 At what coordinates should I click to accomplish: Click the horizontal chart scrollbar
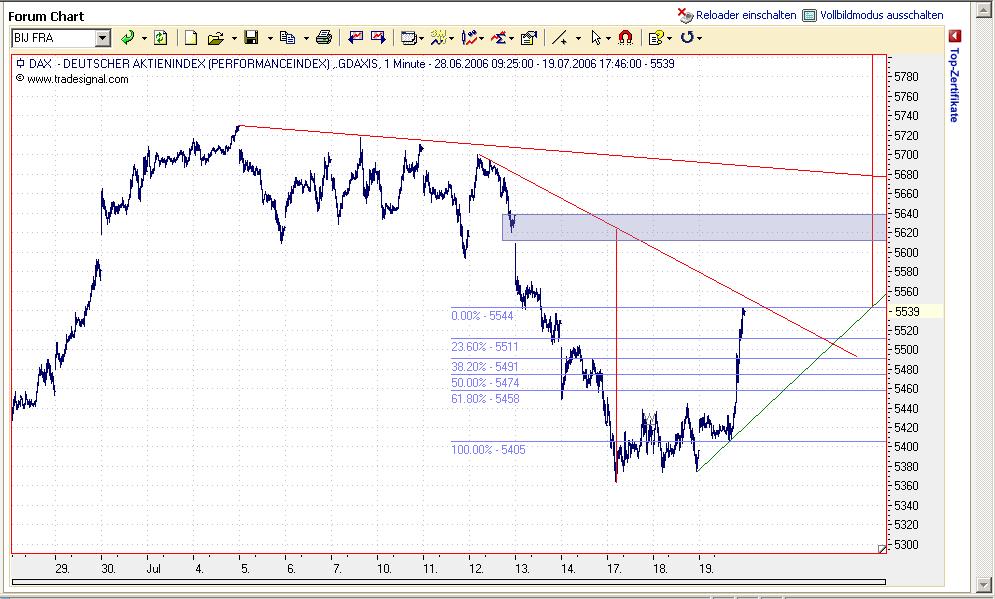coord(448,581)
